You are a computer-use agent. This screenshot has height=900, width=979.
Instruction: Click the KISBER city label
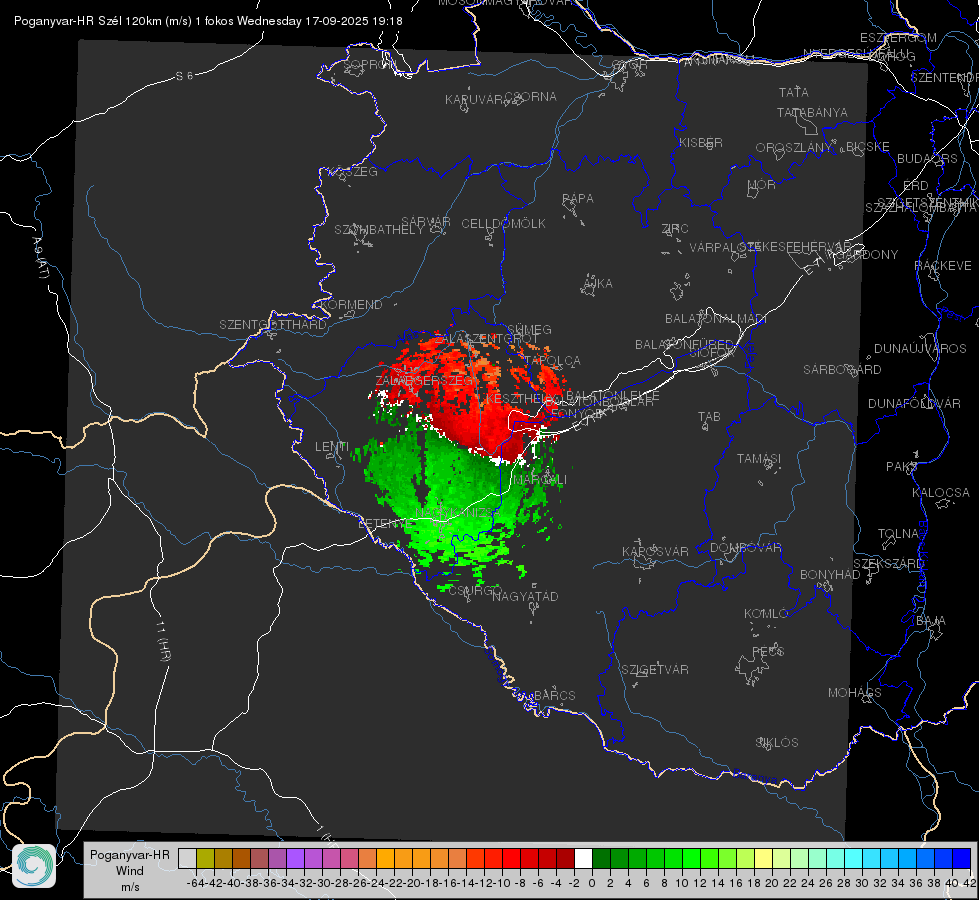(x=701, y=142)
